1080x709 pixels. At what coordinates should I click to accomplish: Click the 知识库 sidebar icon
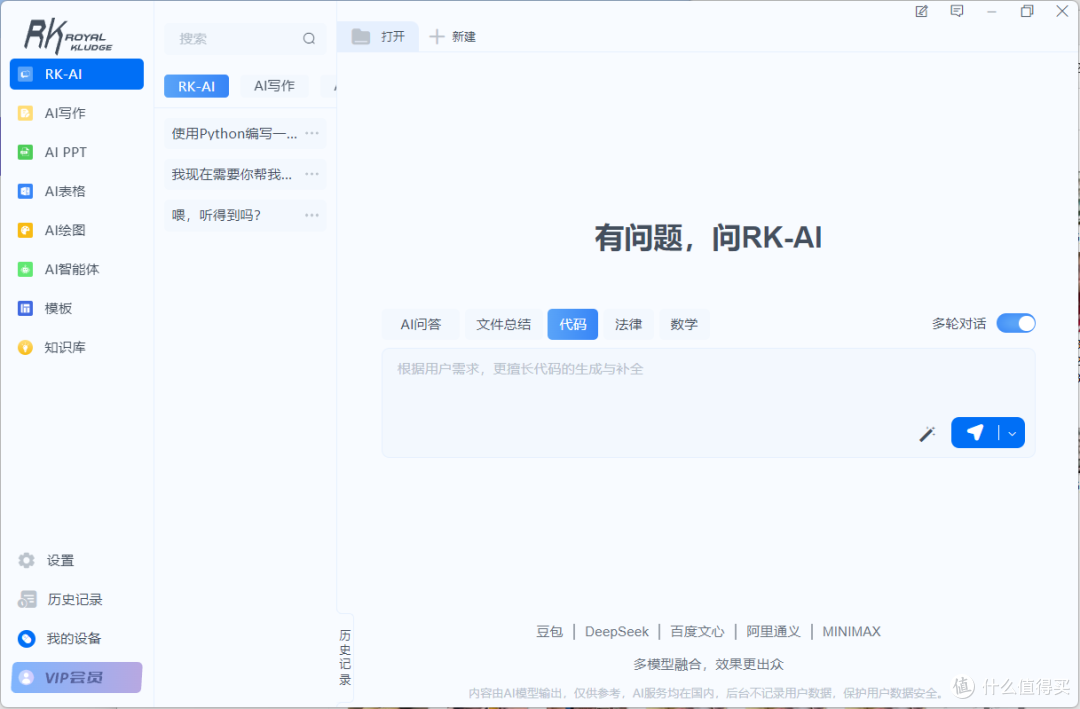tap(25, 347)
